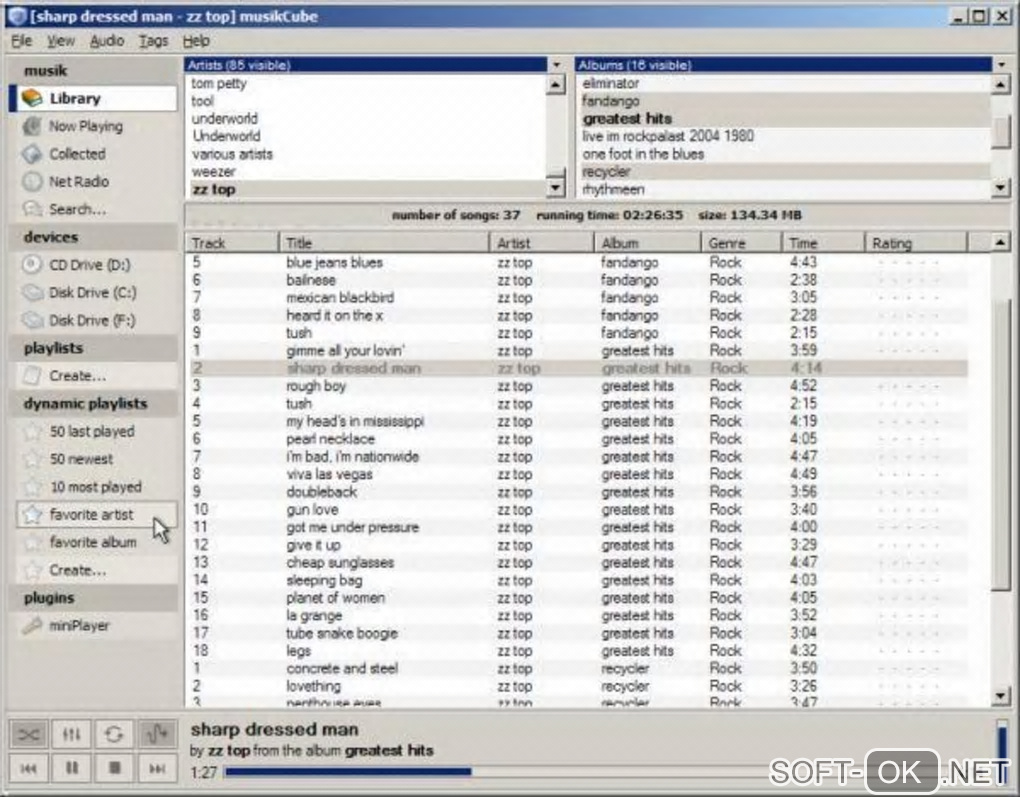Select artist 'weezer' in Artists list

[366, 172]
